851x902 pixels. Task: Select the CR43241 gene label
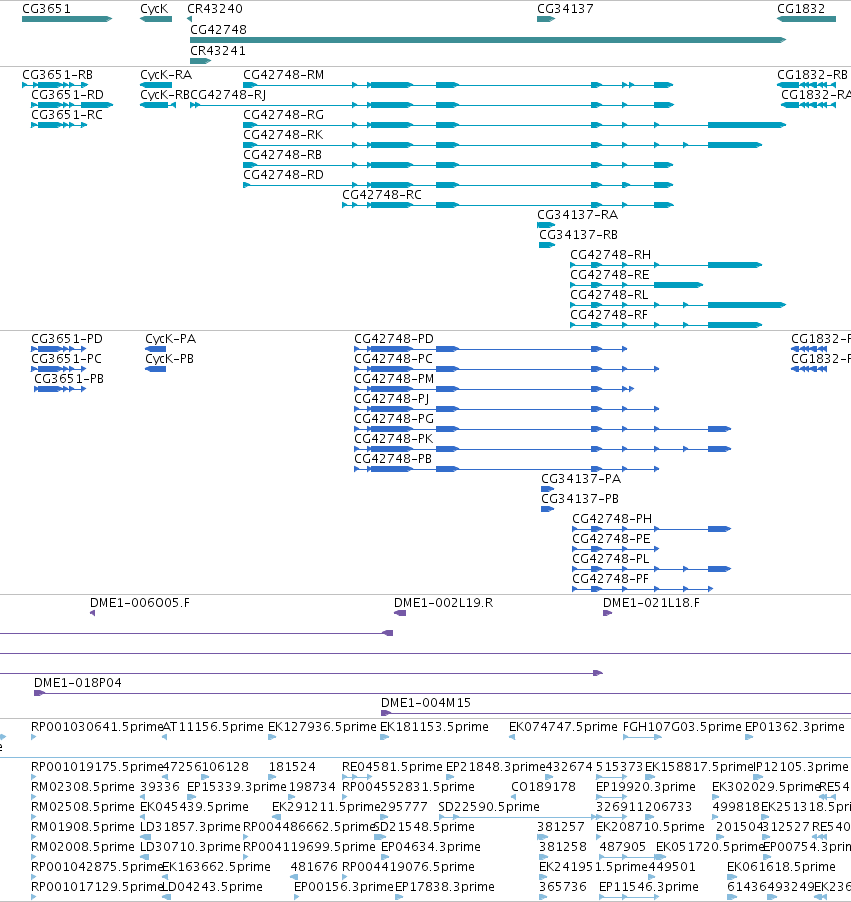(x=217, y=51)
